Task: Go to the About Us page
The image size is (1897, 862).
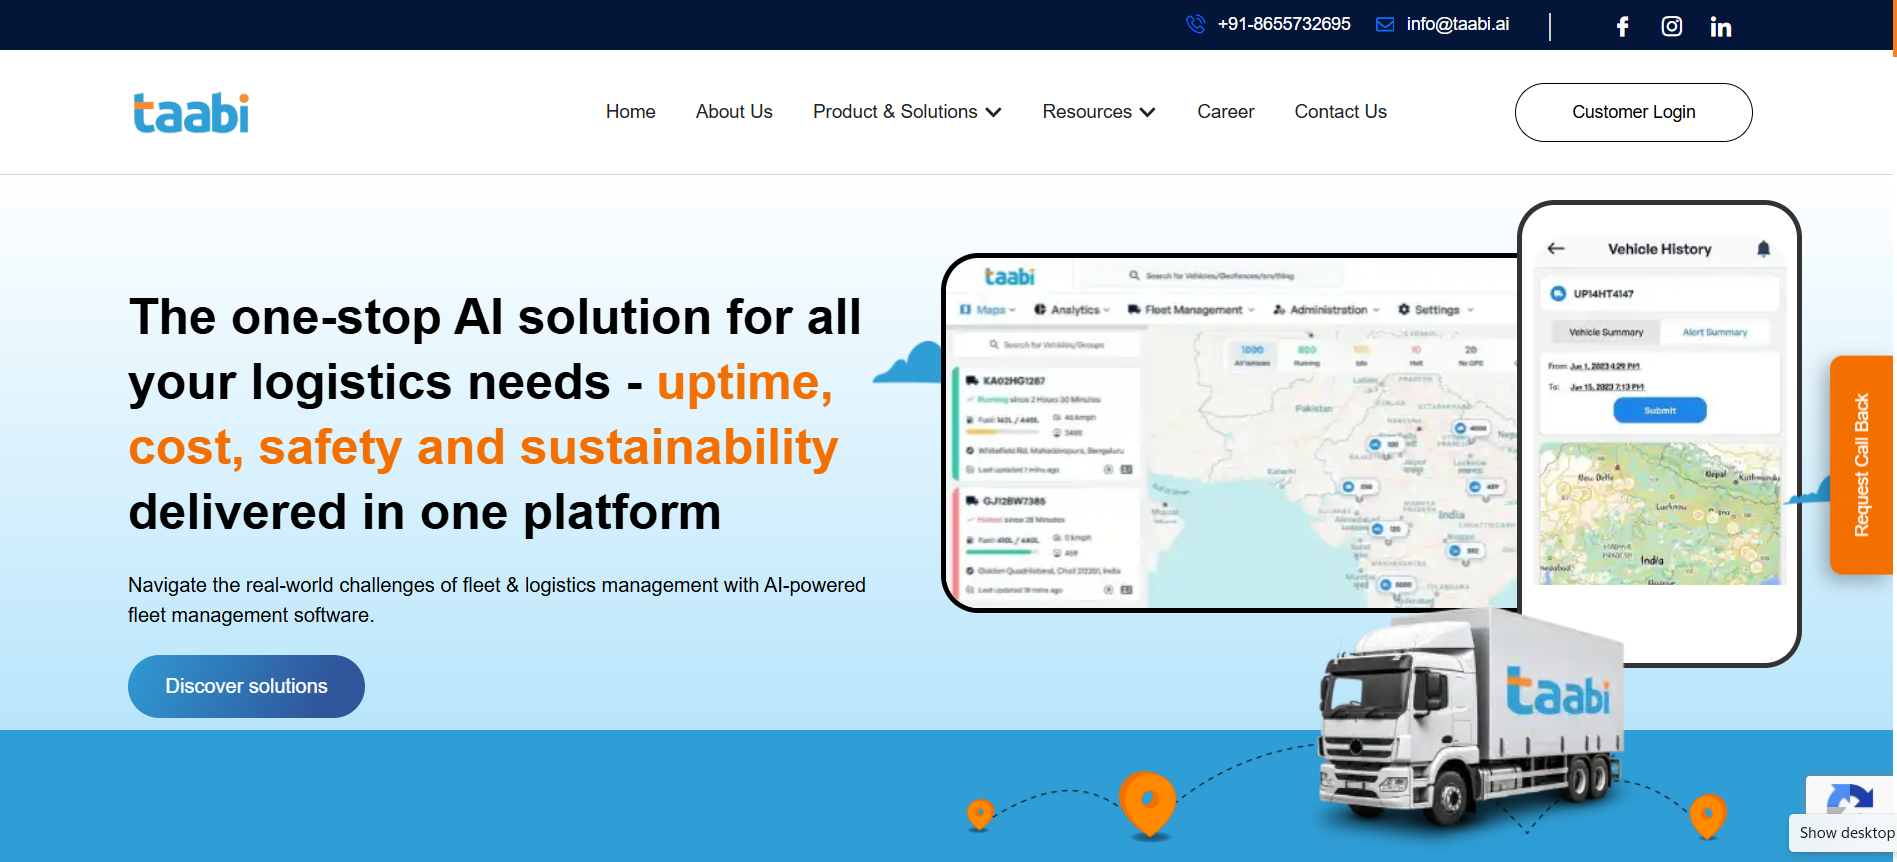Action: click(x=734, y=112)
